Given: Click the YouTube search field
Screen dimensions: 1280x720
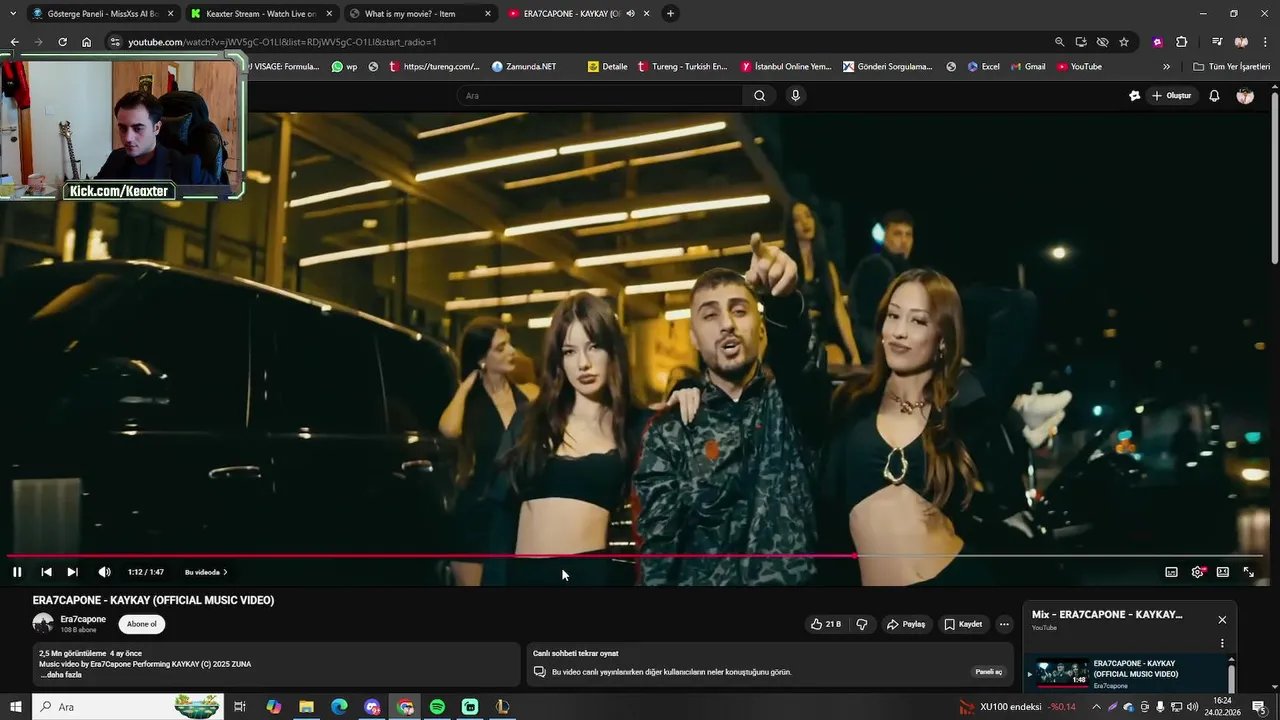Looking at the screenshot, I should click(600, 96).
